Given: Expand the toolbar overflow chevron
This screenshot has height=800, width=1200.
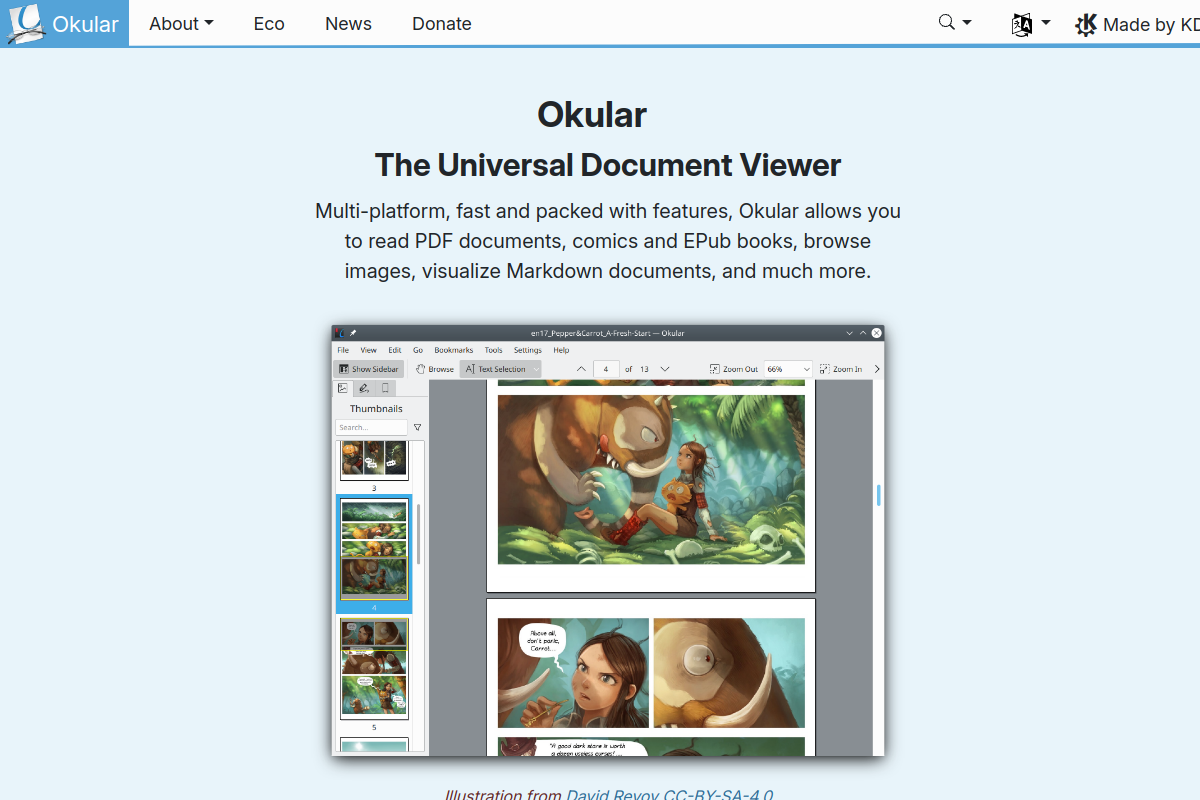Looking at the screenshot, I should pyautogui.click(x=877, y=369).
